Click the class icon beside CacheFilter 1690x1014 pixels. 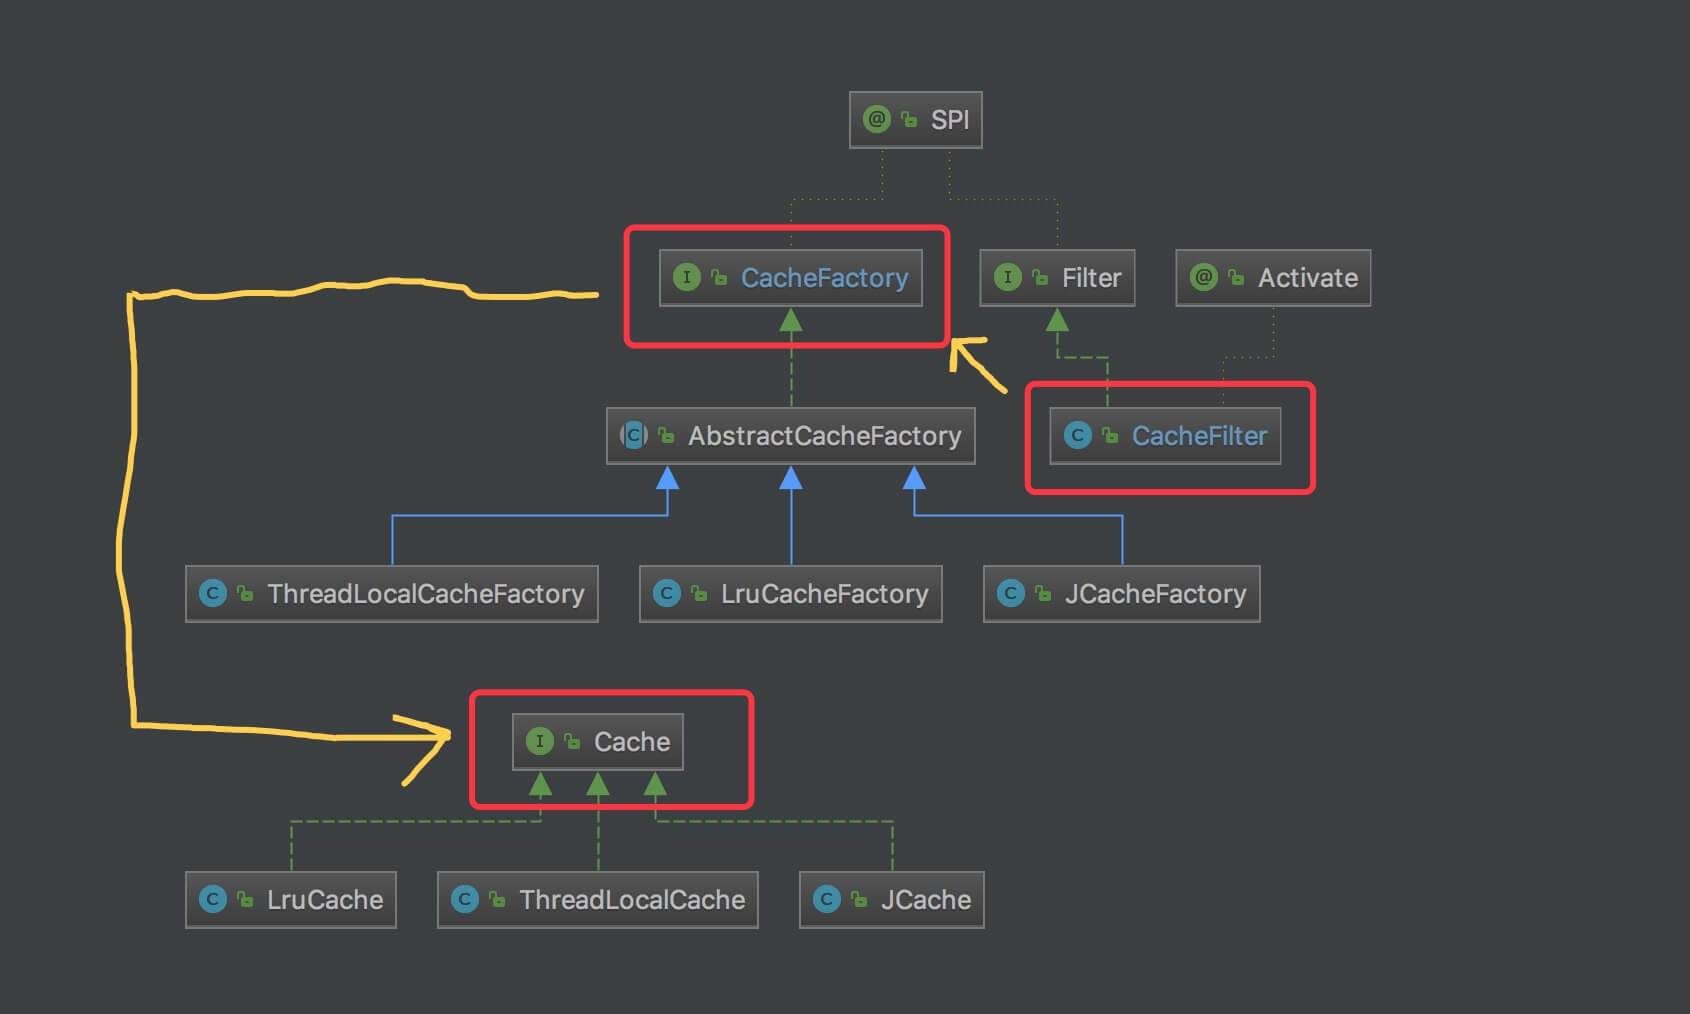[1077, 435]
